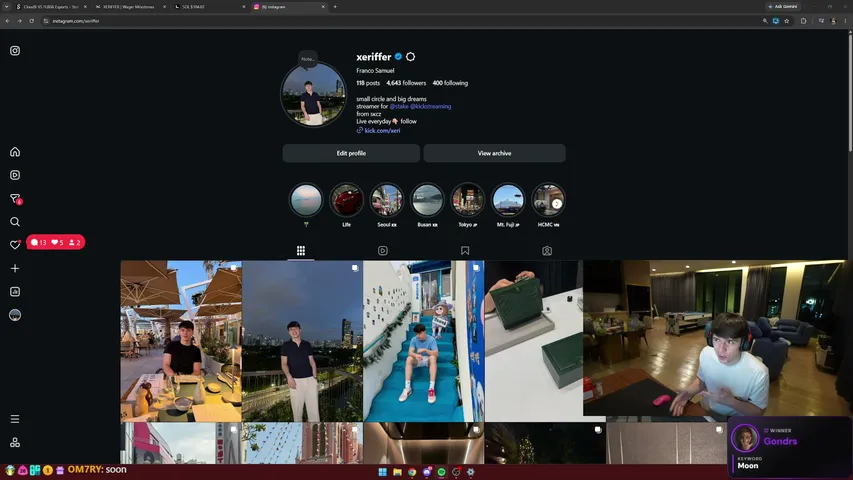Open the kick.com/xeri link

[x=382, y=131]
